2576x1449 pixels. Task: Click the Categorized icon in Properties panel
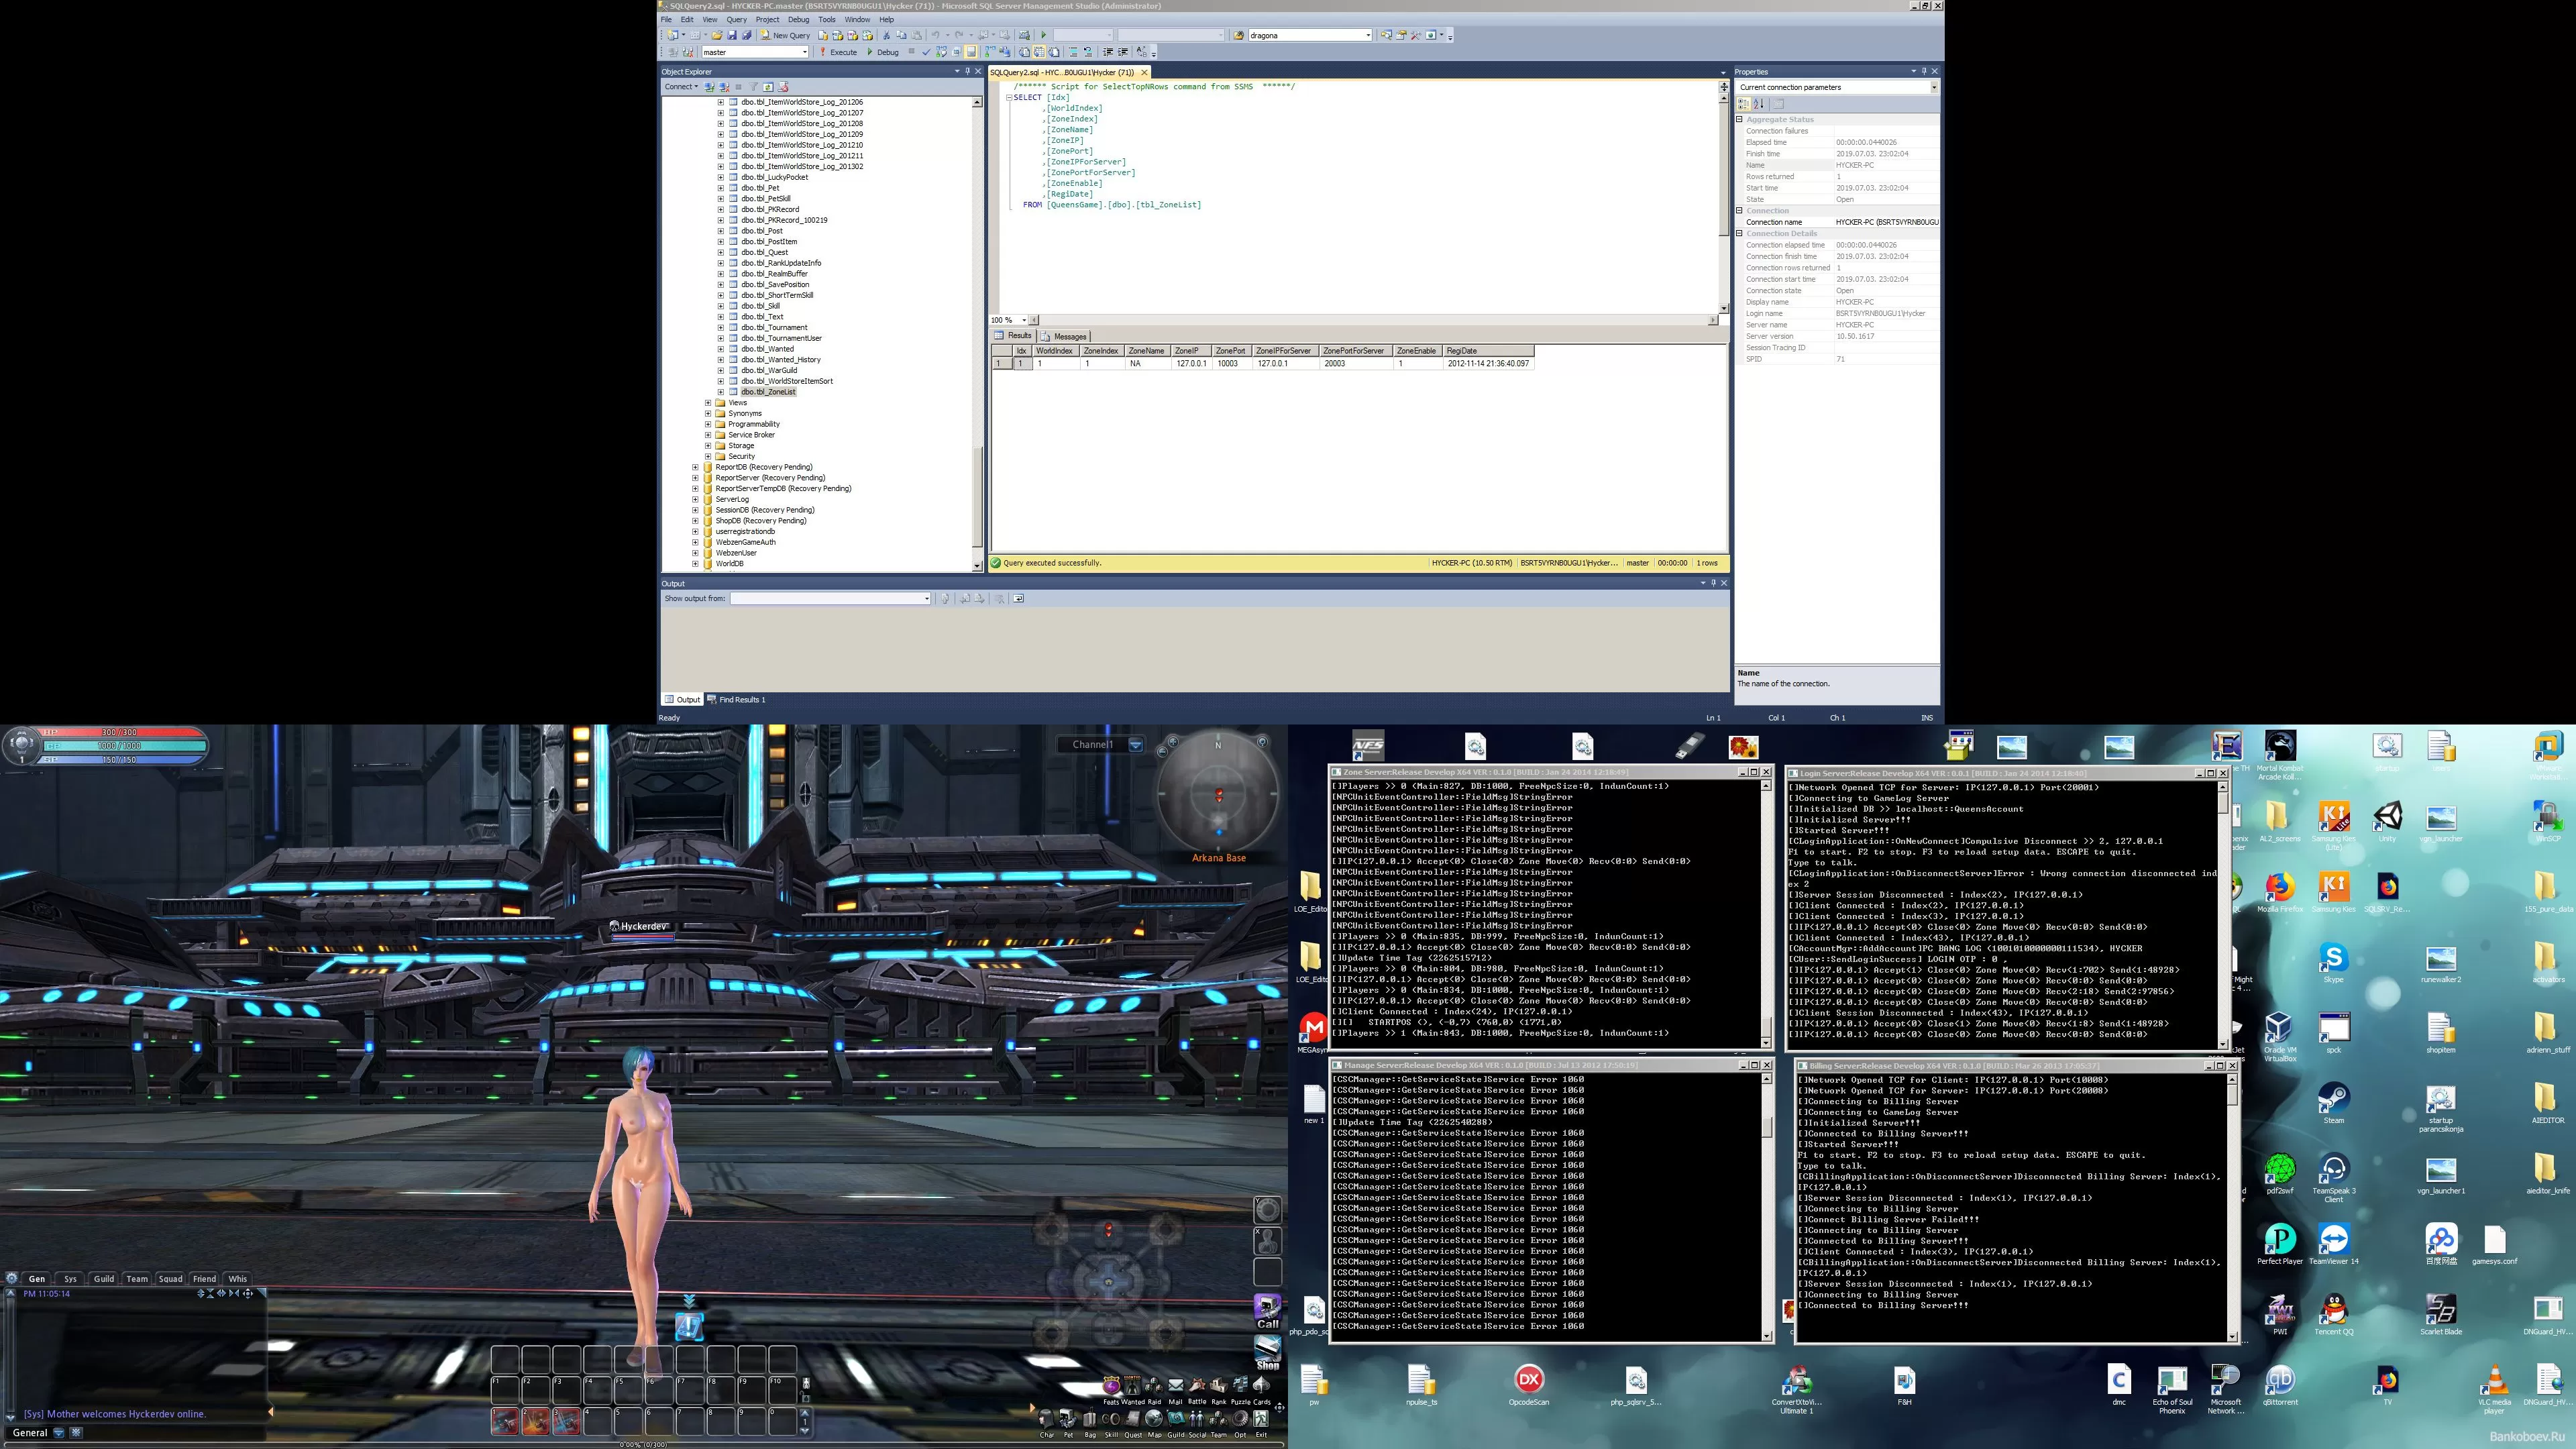coord(1744,104)
